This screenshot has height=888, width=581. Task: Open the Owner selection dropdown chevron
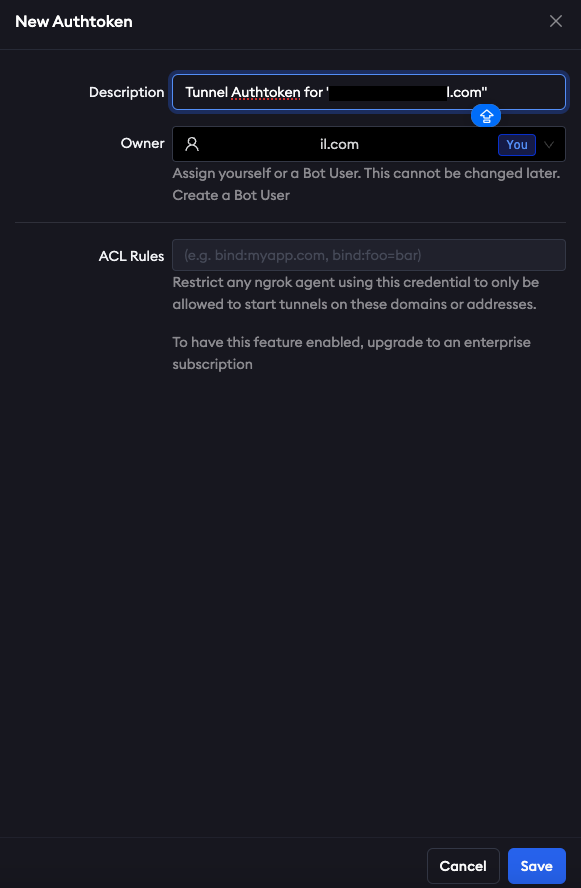tap(549, 144)
